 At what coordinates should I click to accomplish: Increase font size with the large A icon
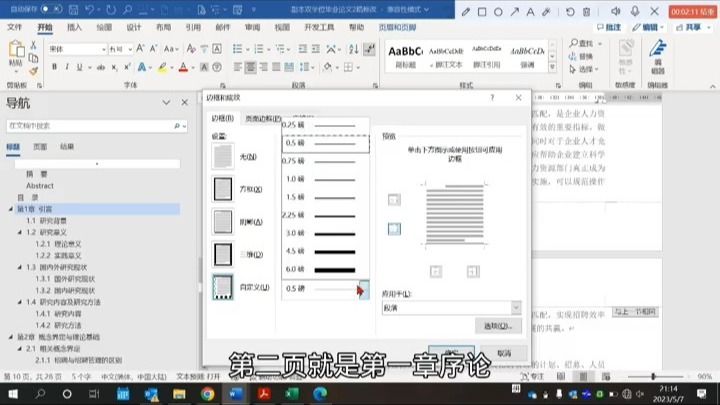pos(141,48)
